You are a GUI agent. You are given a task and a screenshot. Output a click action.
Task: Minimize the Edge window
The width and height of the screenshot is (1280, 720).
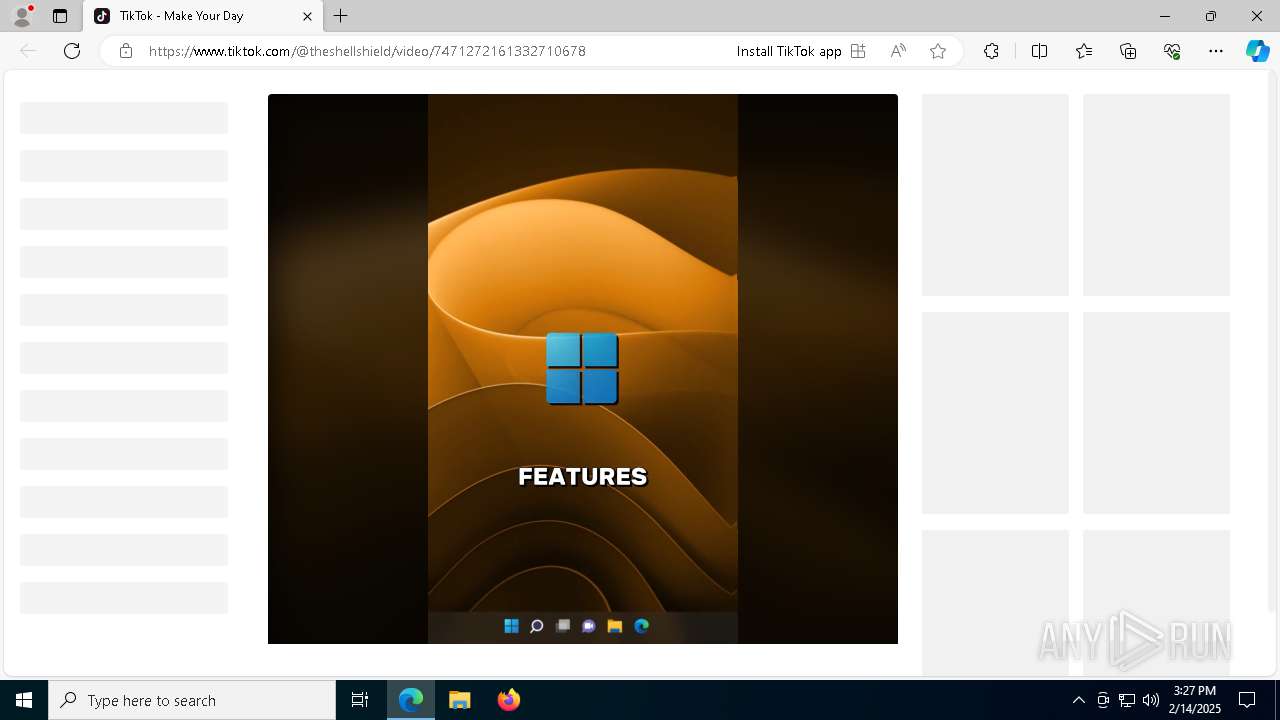pyautogui.click(x=1165, y=16)
